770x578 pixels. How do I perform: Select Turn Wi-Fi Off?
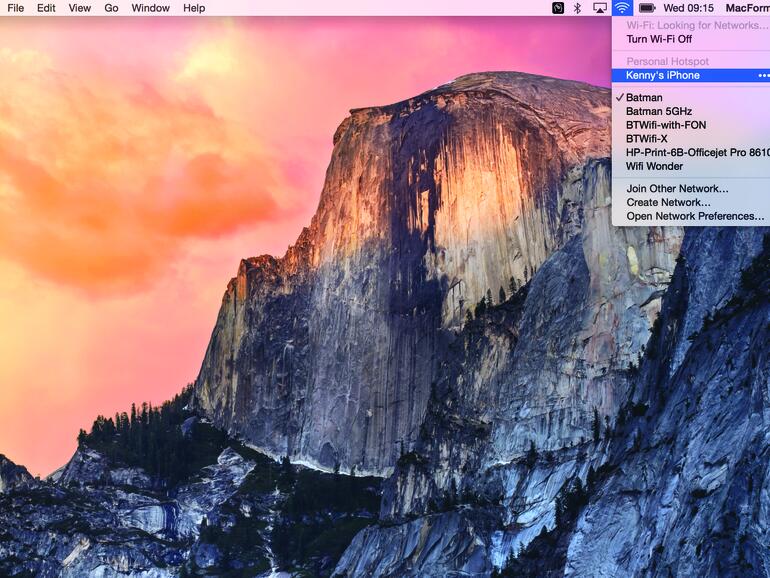(x=691, y=39)
